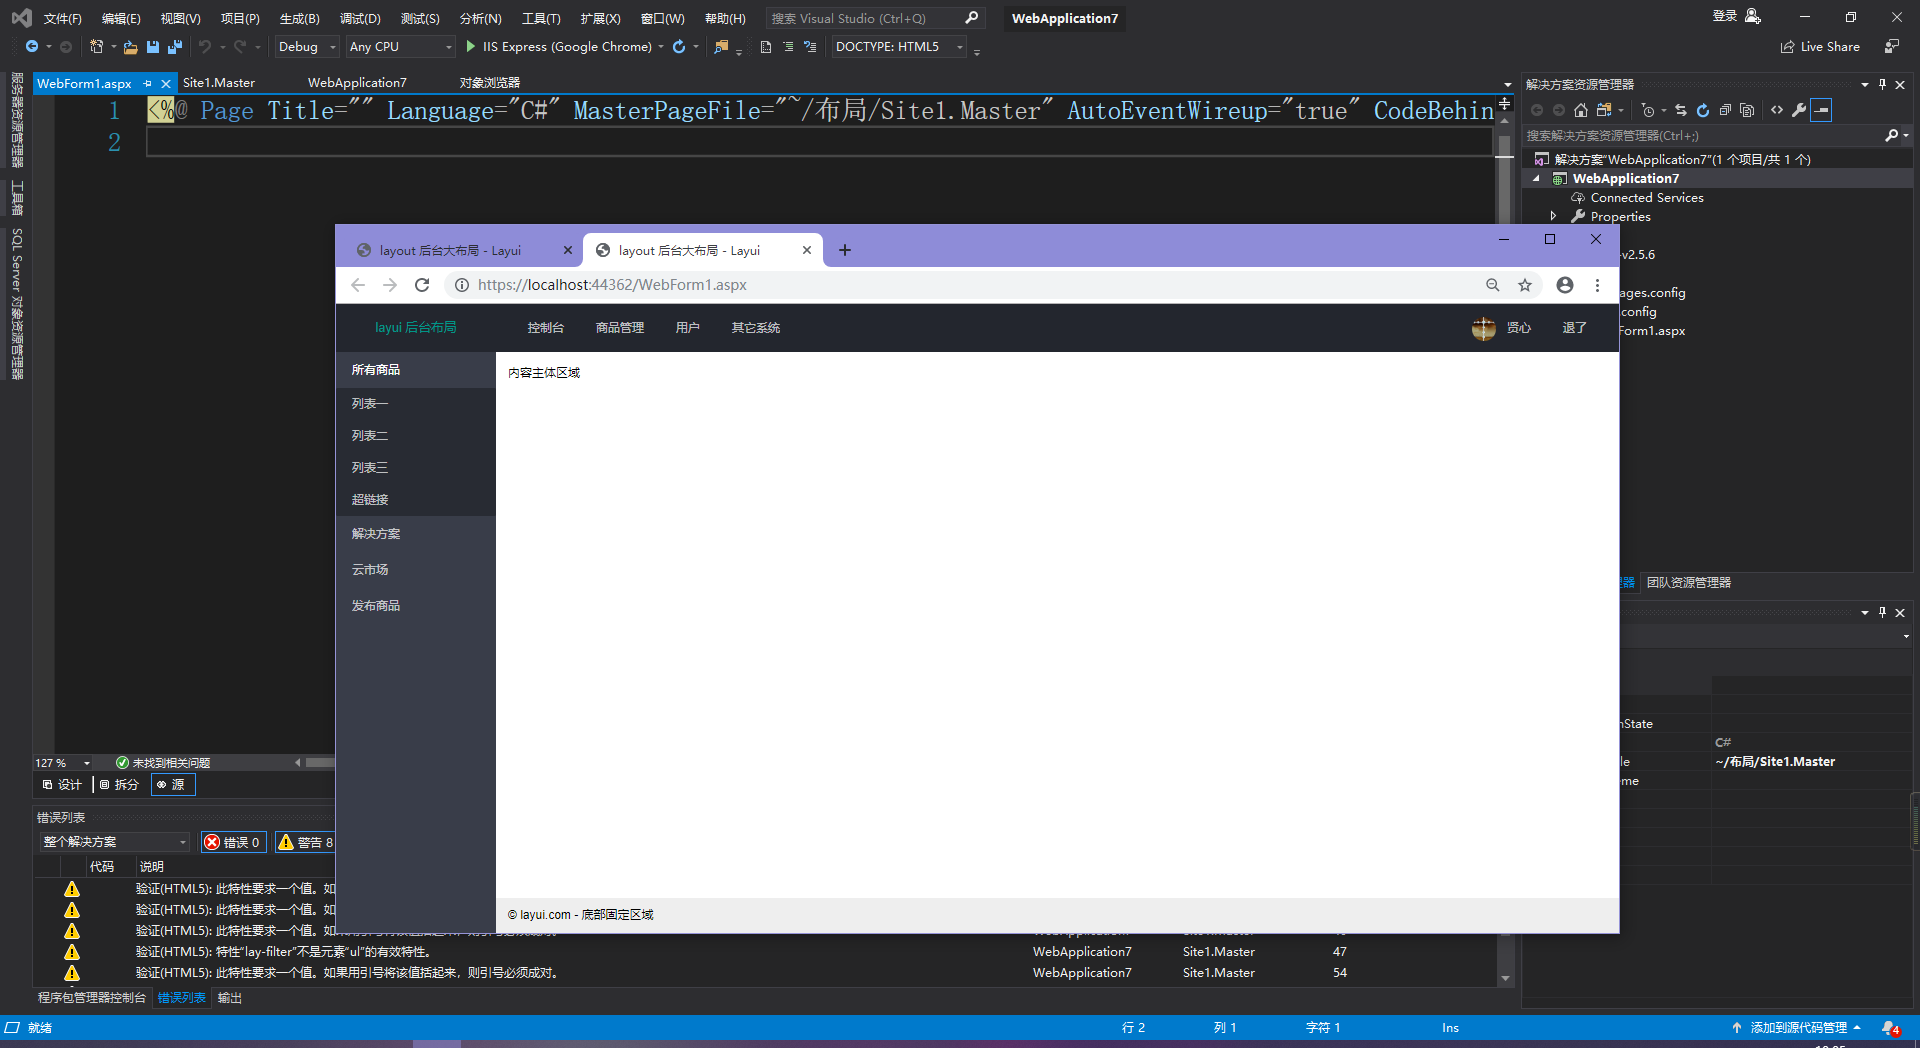Image resolution: width=1920 pixels, height=1048 pixels.
Task: Switch to the Site1.Master tab
Action: pyautogui.click(x=221, y=82)
